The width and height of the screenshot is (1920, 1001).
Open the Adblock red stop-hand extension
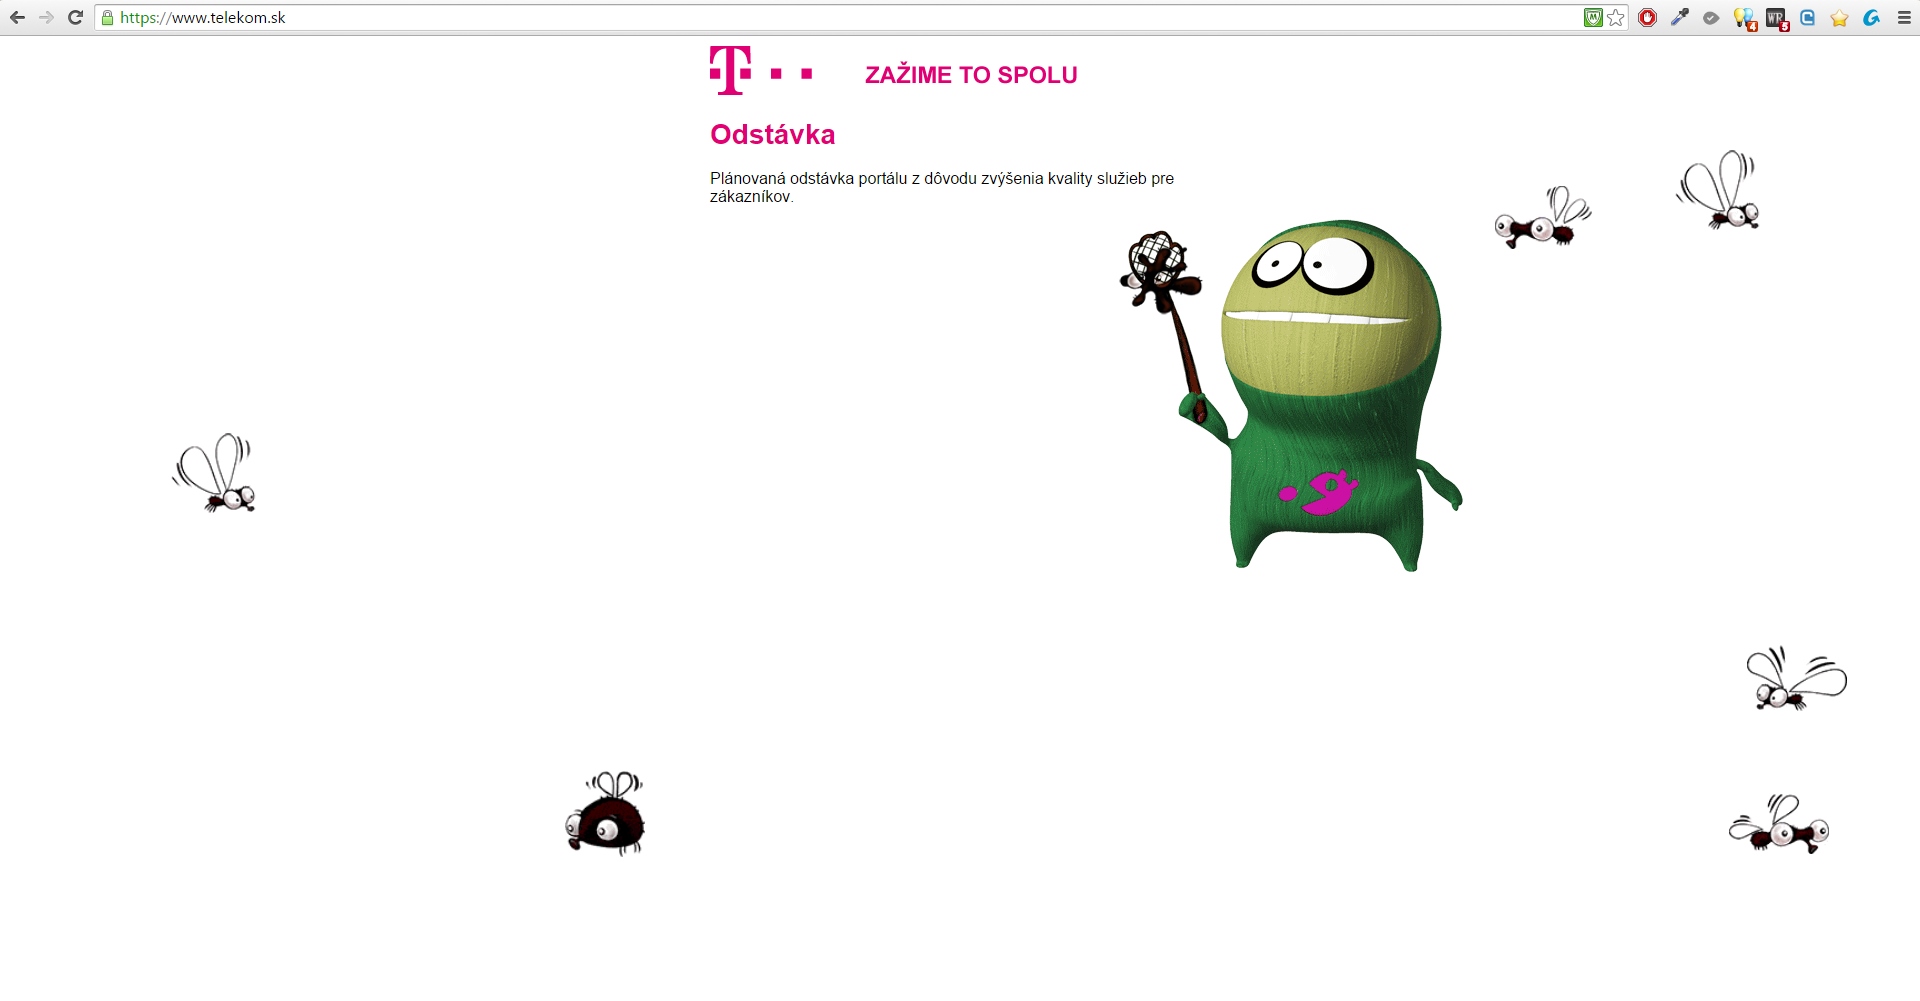coord(1648,18)
